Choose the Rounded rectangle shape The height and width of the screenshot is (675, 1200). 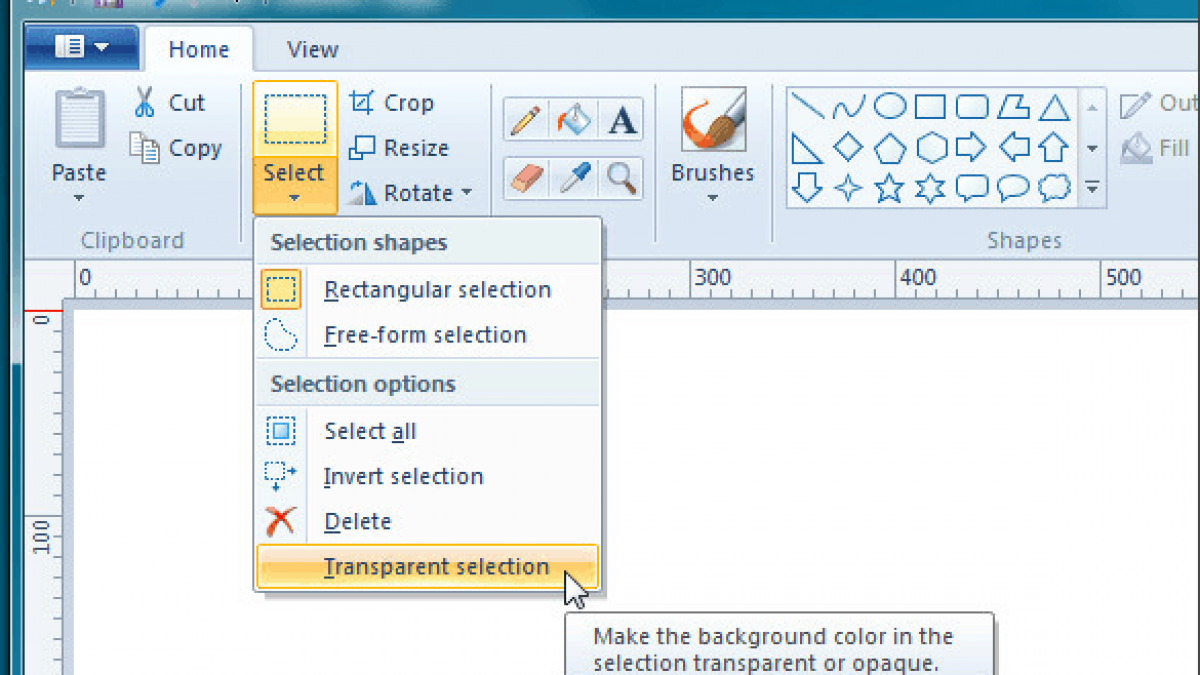972,106
